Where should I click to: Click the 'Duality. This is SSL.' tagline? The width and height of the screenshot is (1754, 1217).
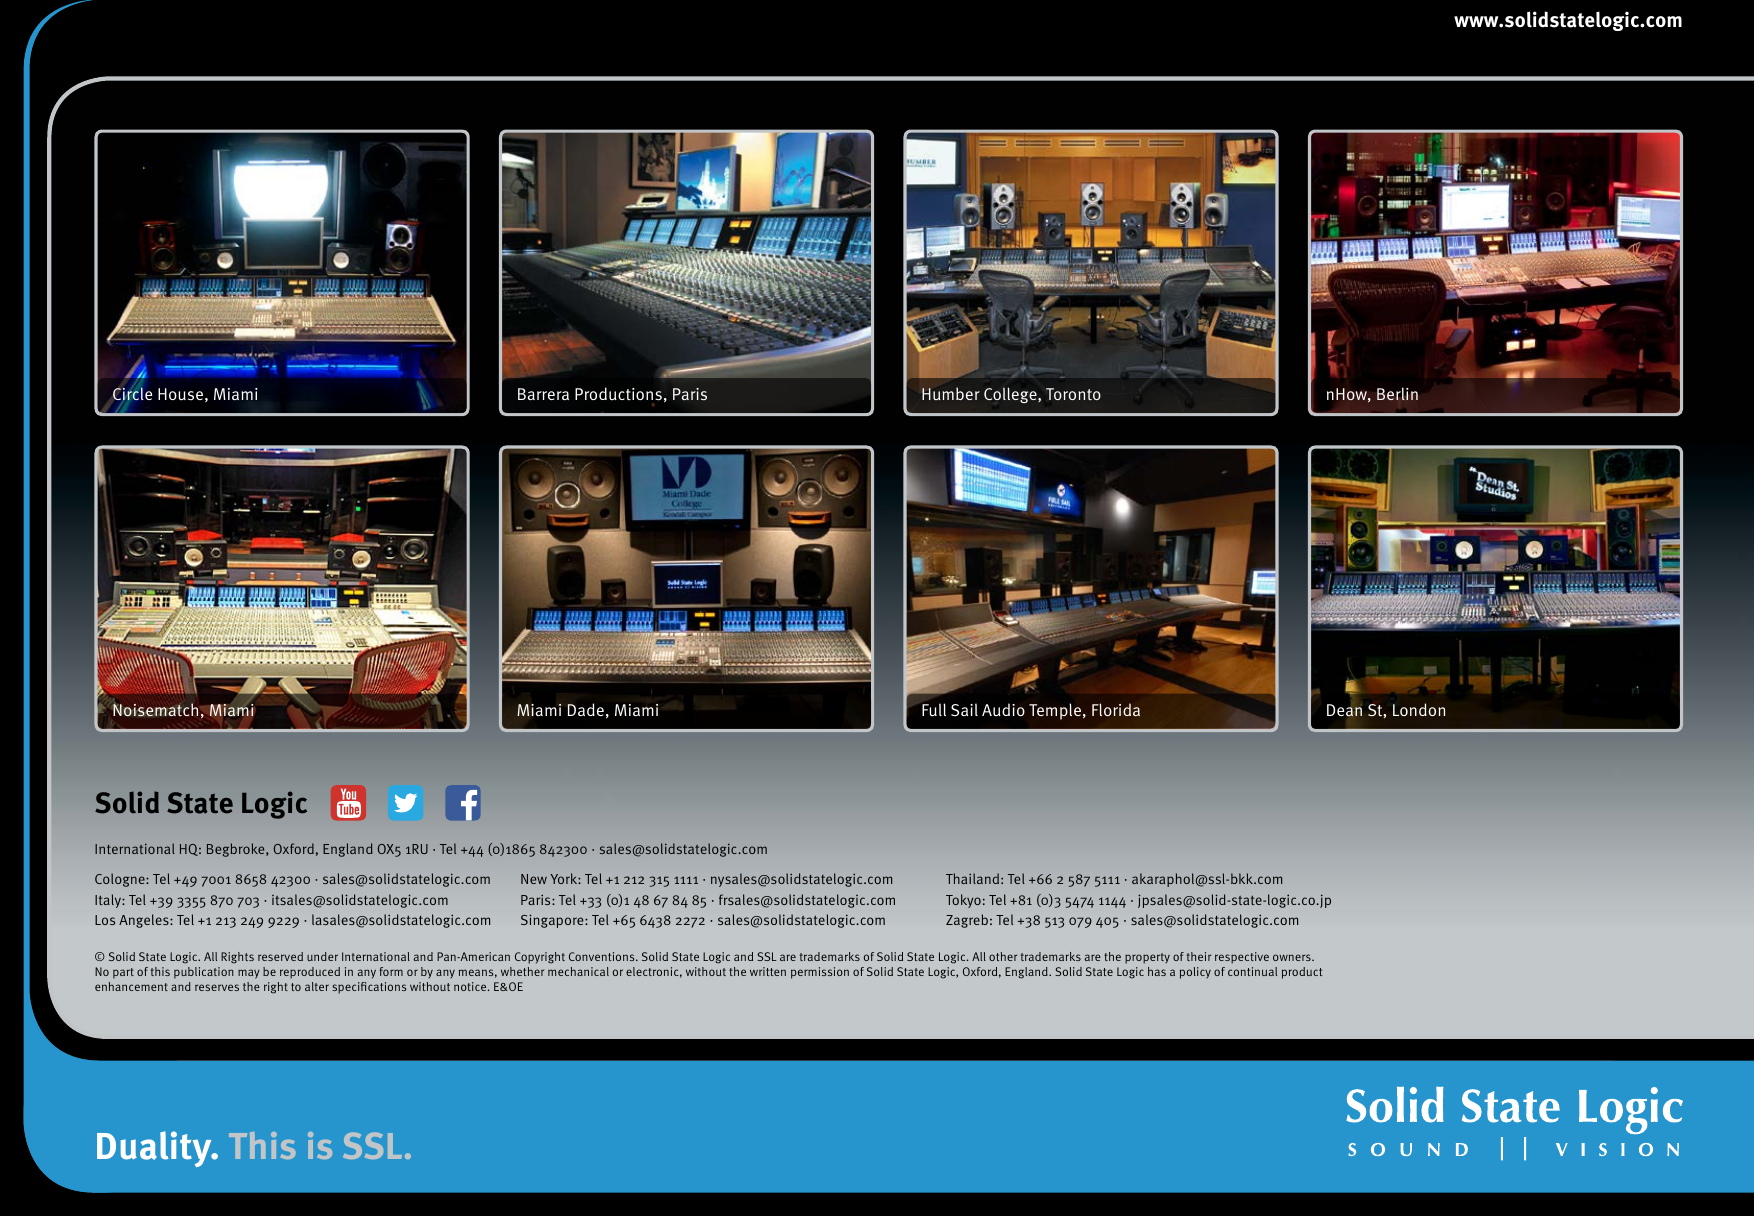pyautogui.click(x=253, y=1146)
